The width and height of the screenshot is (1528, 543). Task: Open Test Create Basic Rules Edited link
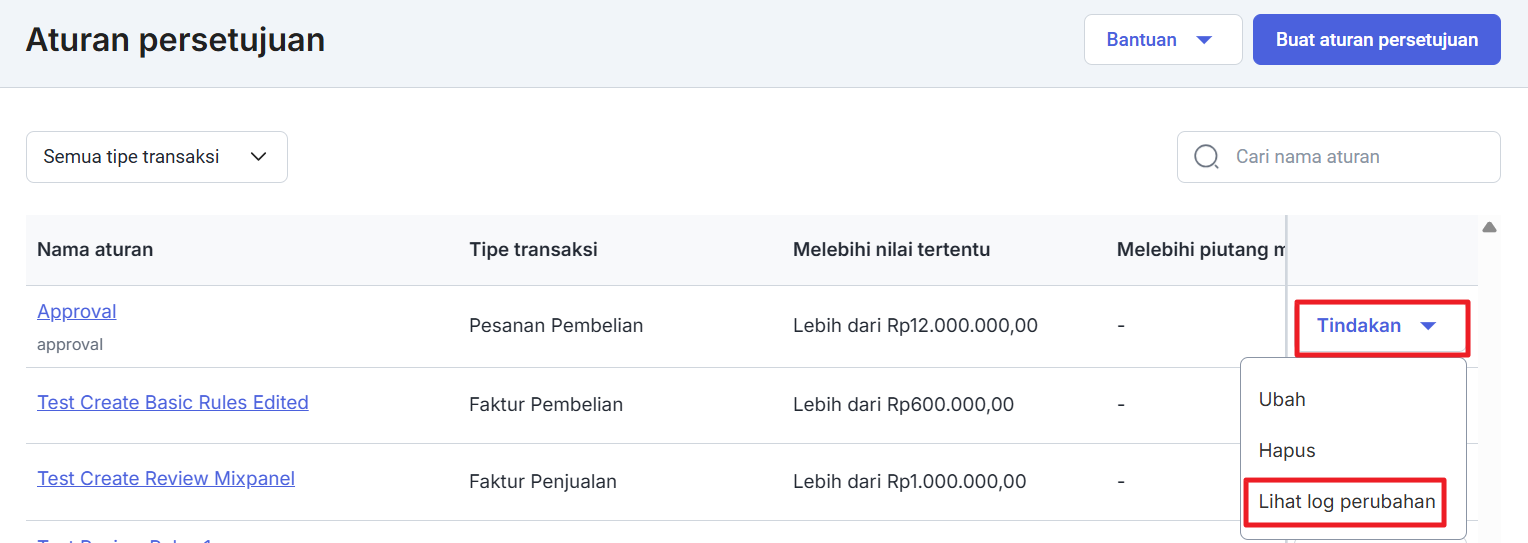pyautogui.click(x=173, y=402)
